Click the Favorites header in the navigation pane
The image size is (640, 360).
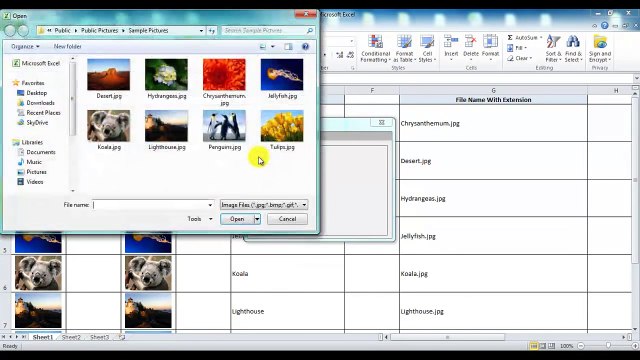(28, 83)
